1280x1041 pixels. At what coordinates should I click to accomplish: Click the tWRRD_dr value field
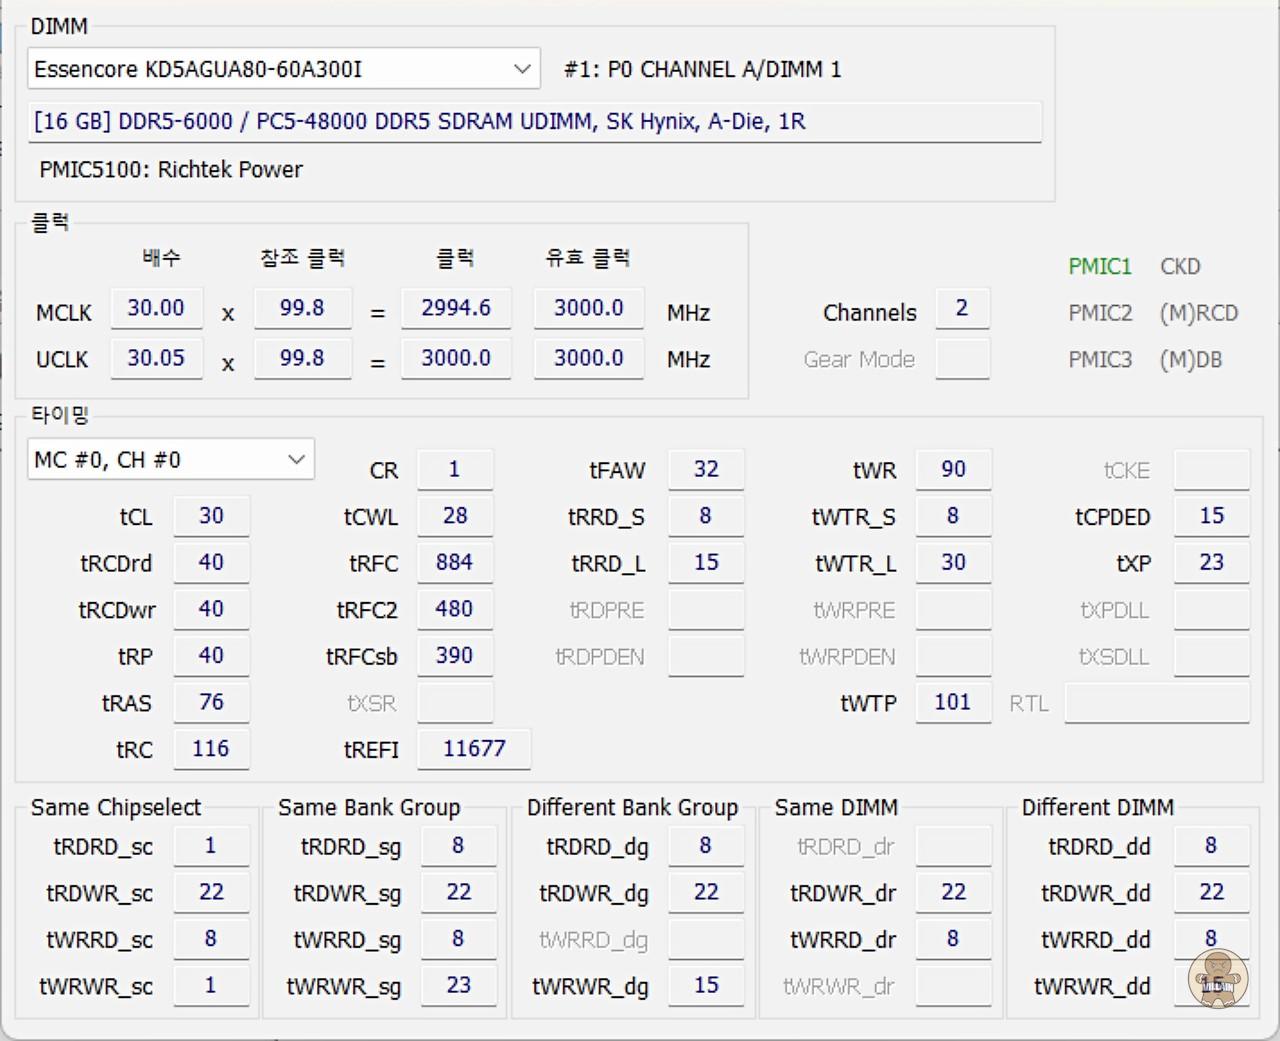[953, 940]
